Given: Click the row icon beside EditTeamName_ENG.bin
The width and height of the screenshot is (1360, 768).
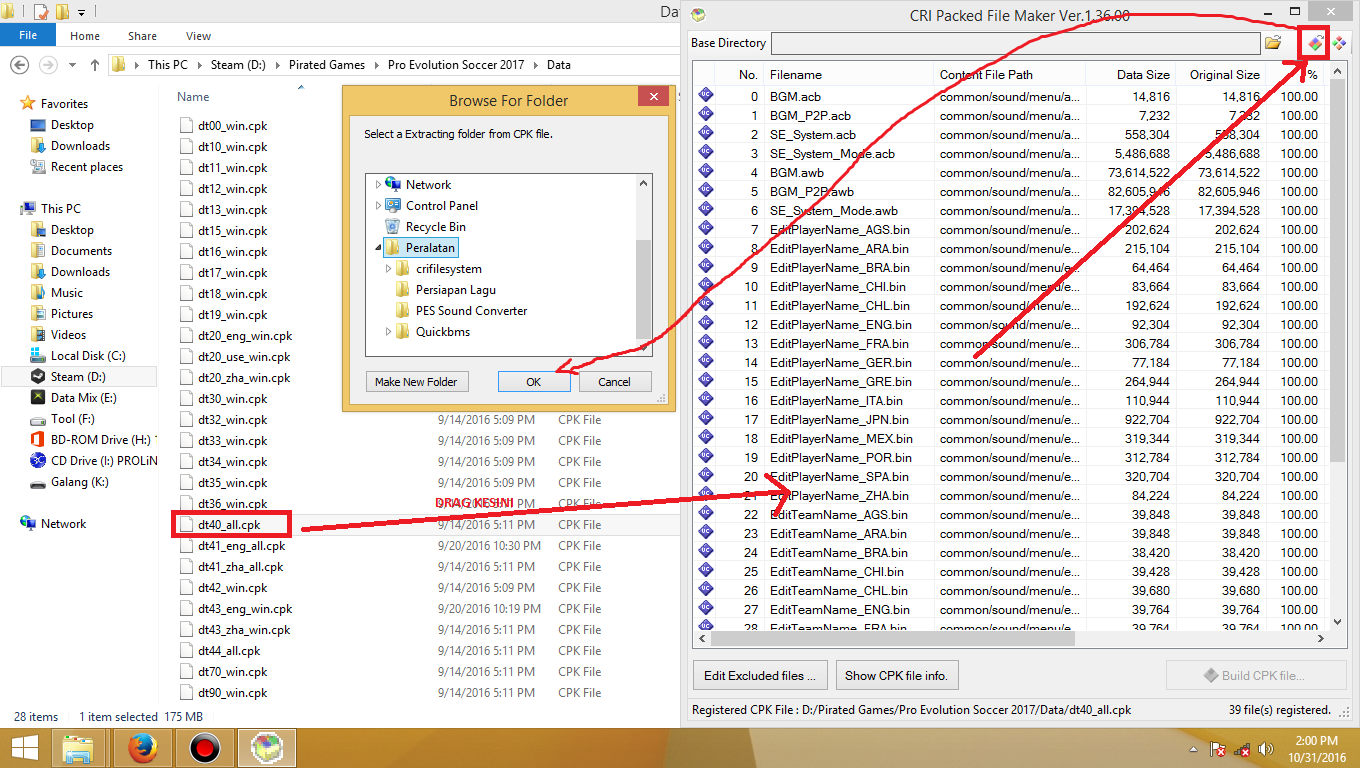Looking at the screenshot, I should point(706,609).
